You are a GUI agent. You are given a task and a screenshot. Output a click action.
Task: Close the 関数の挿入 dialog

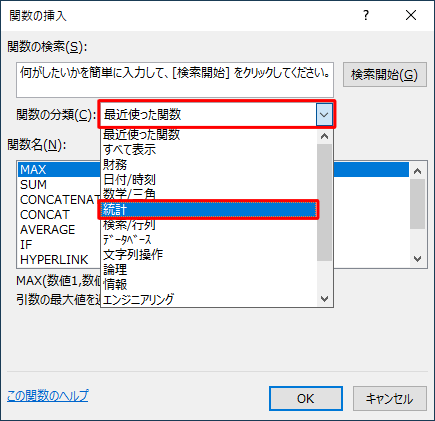(411, 15)
